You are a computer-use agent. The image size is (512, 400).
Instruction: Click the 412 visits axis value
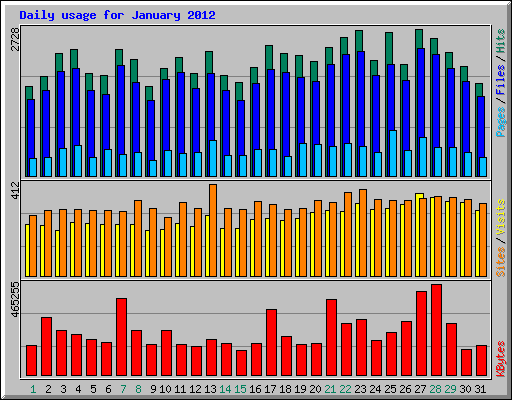tap(15, 190)
